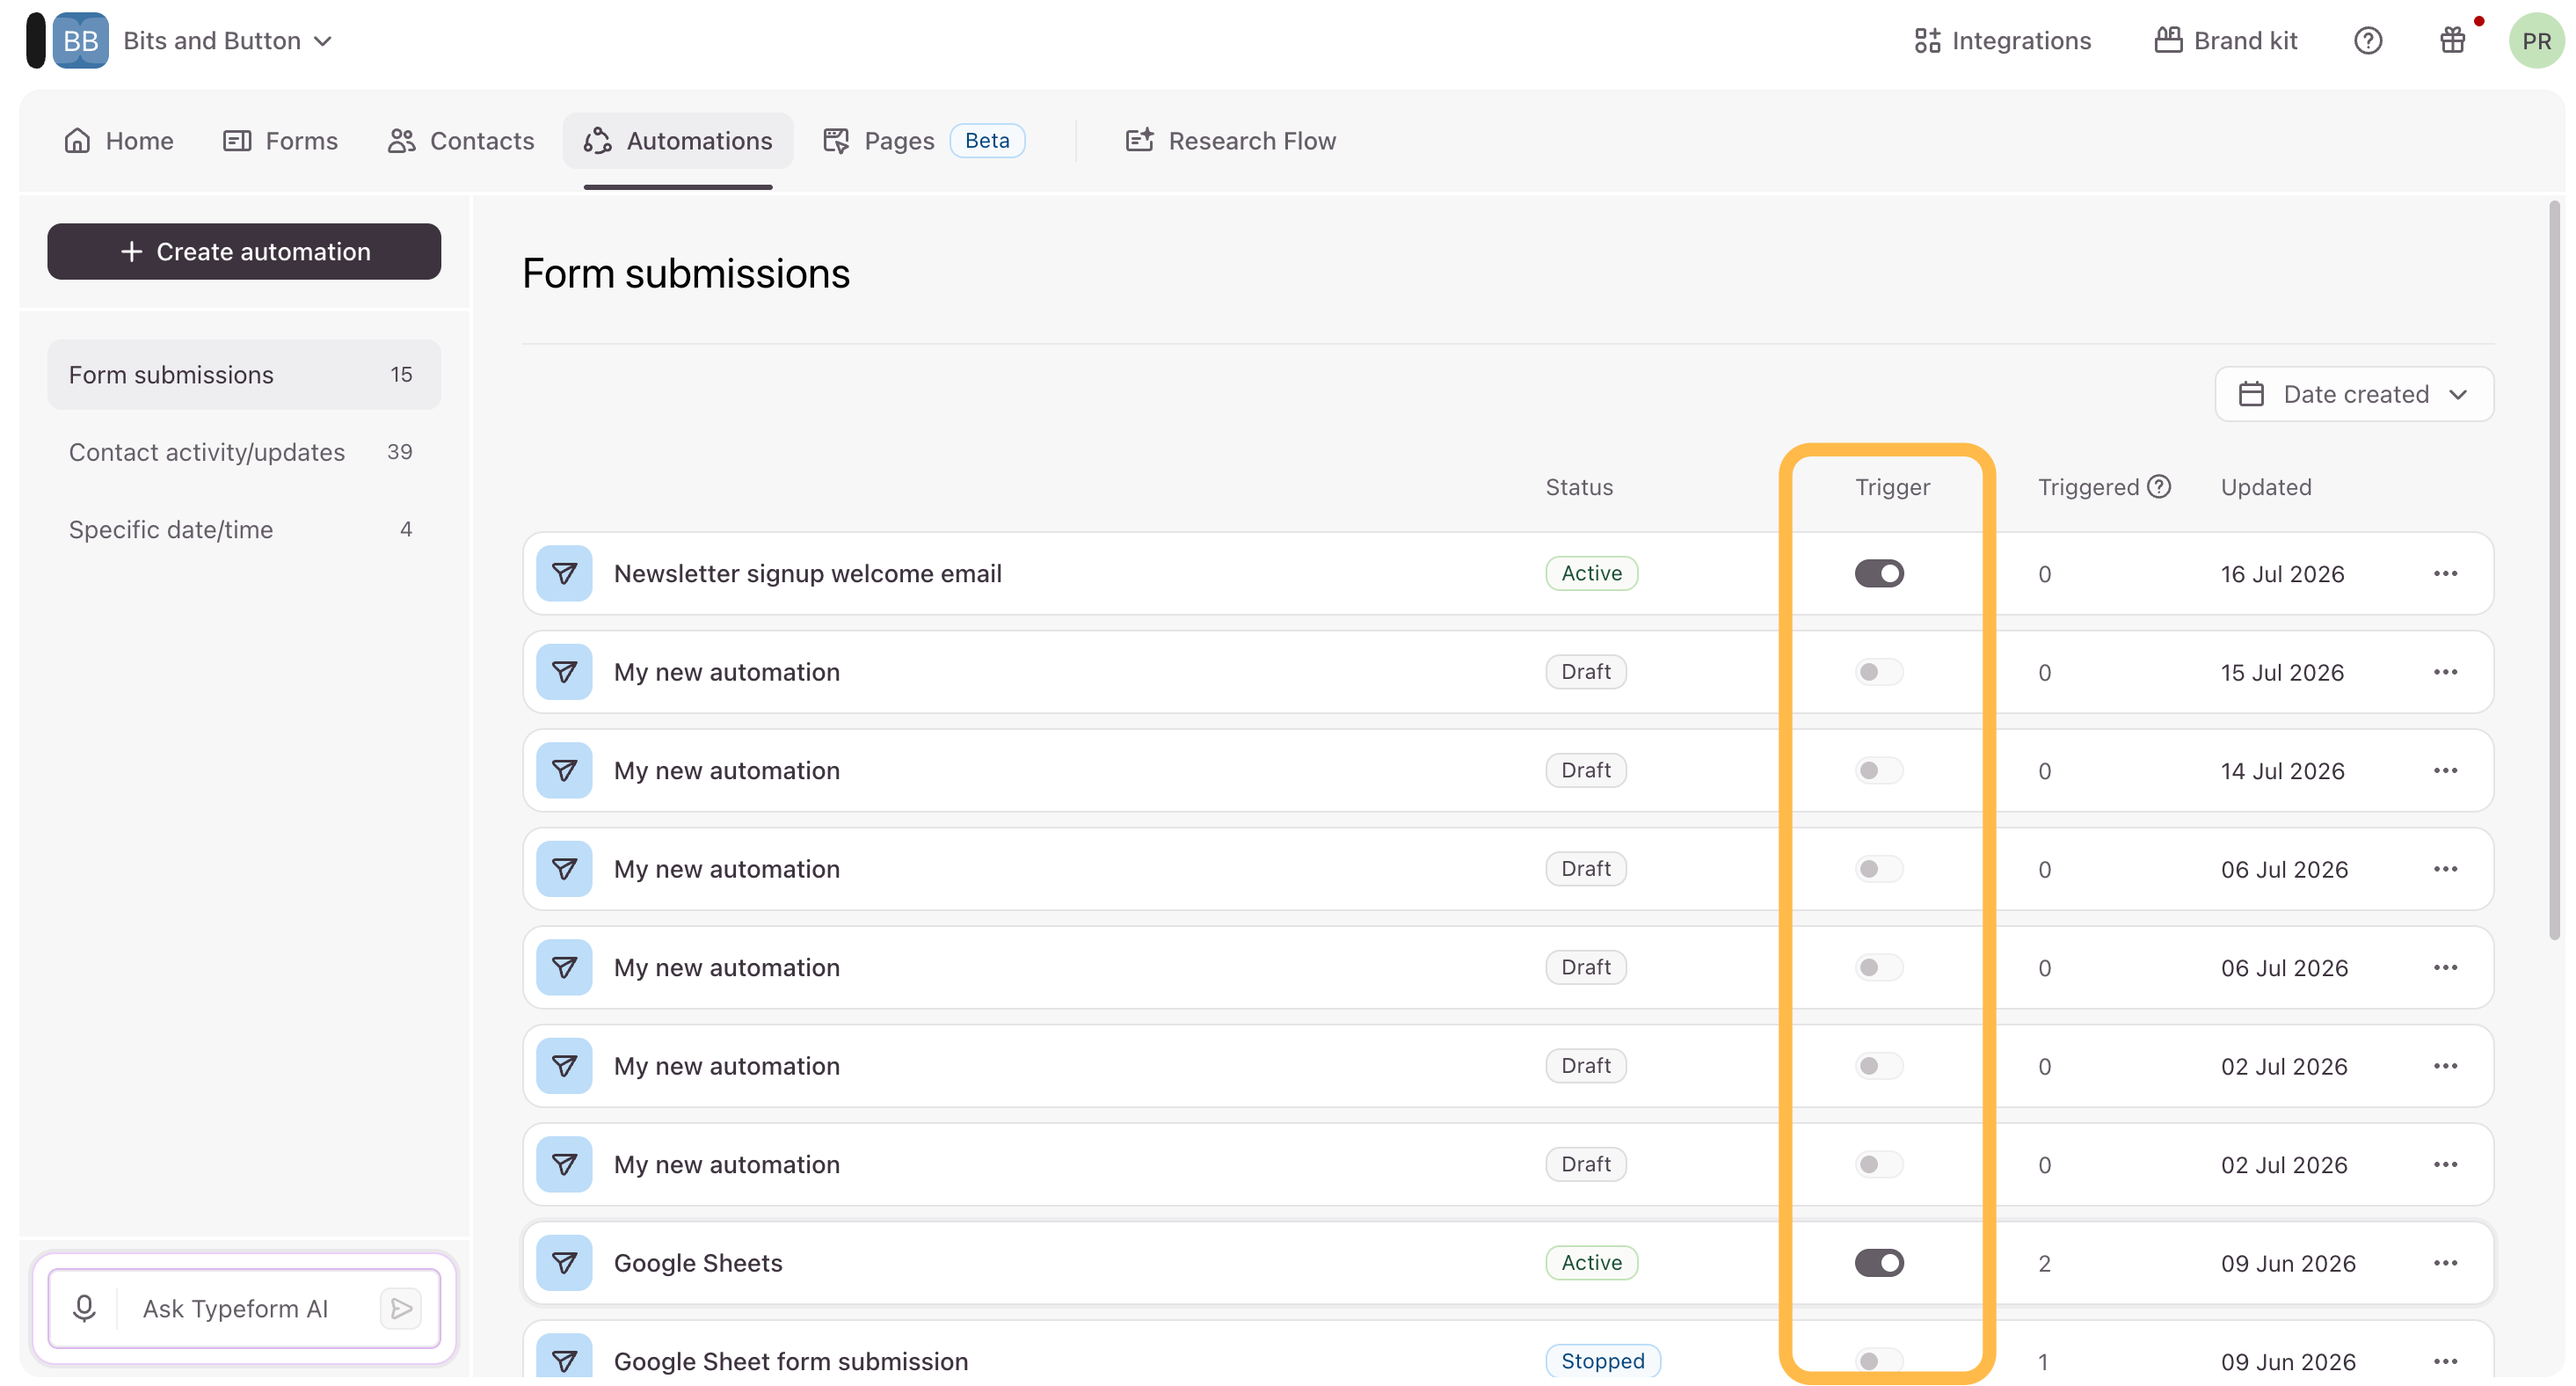
Task: Click the automation icon beside Google Sheets
Action: pyautogui.click(x=564, y=1263)
